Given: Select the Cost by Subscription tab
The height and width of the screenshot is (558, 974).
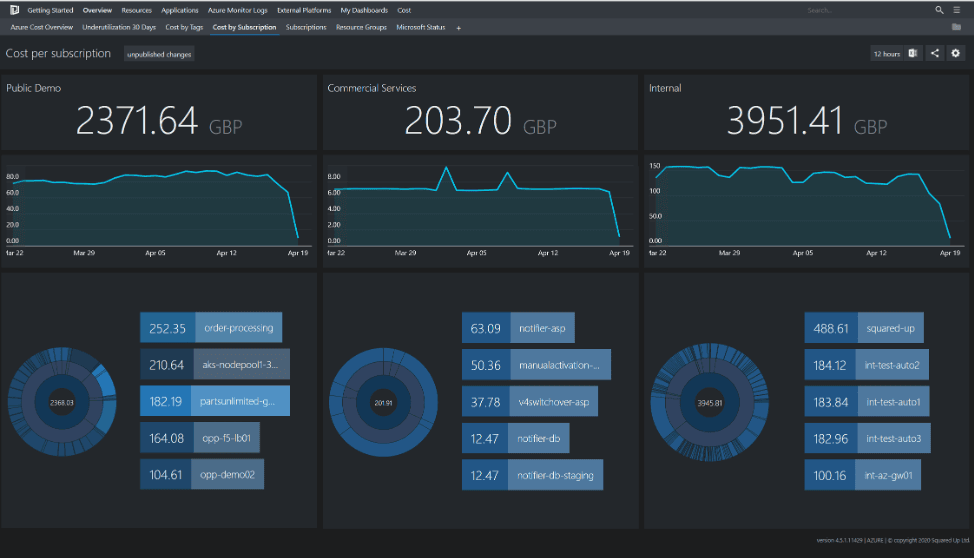Looking at the screenshot, I should point(244,27).
